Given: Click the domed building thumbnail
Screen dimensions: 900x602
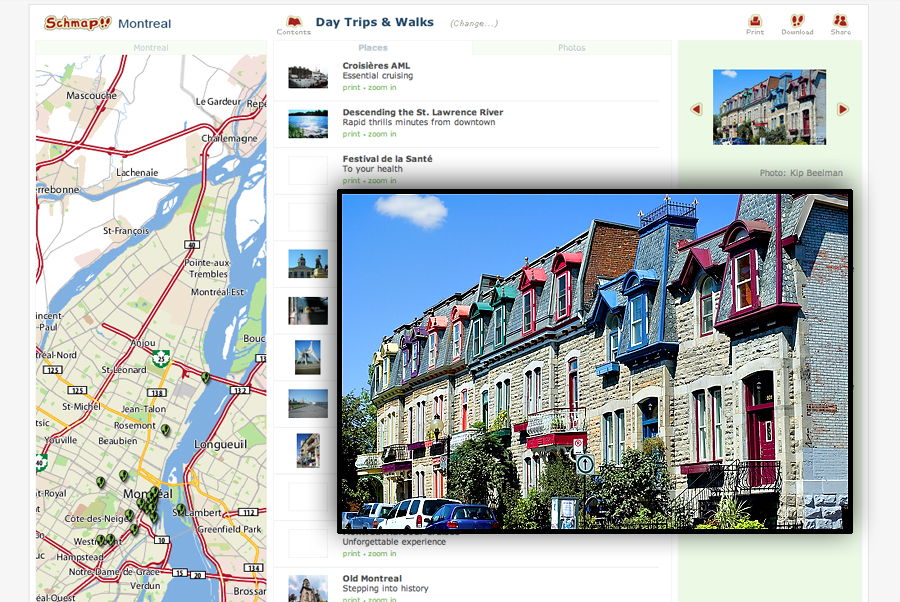Looking at the screenshot, I should [x=308, y=264].
